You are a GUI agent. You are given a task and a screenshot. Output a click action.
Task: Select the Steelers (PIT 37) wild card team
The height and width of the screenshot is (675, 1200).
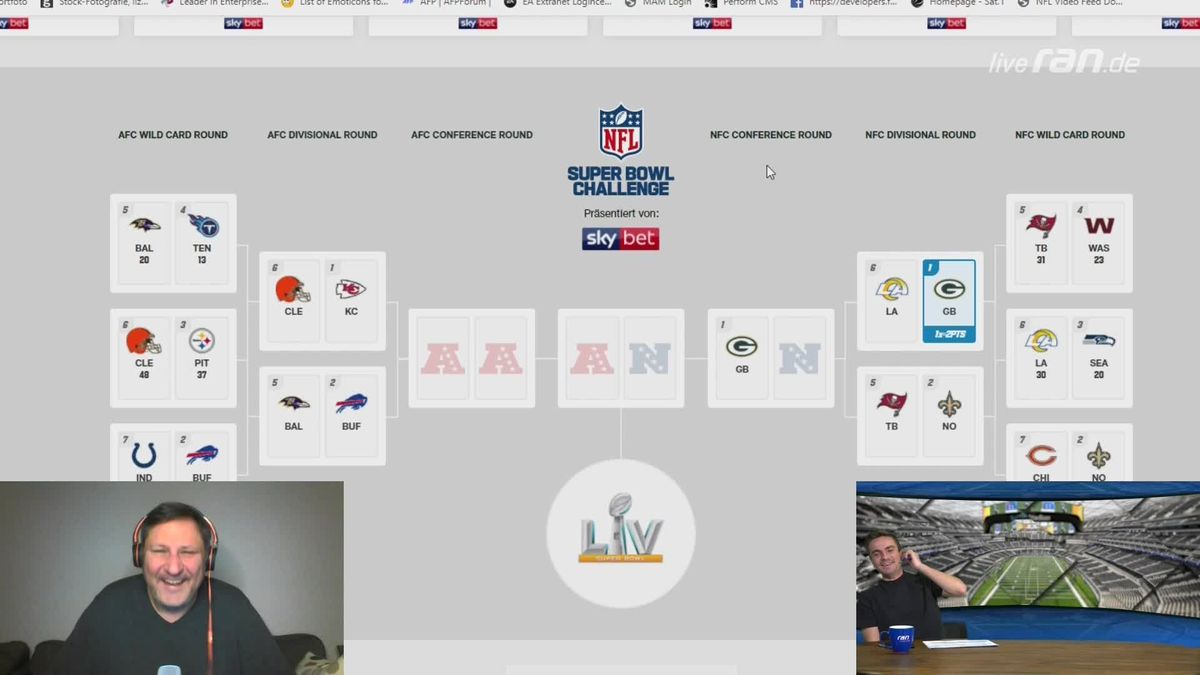coord(202,358)
